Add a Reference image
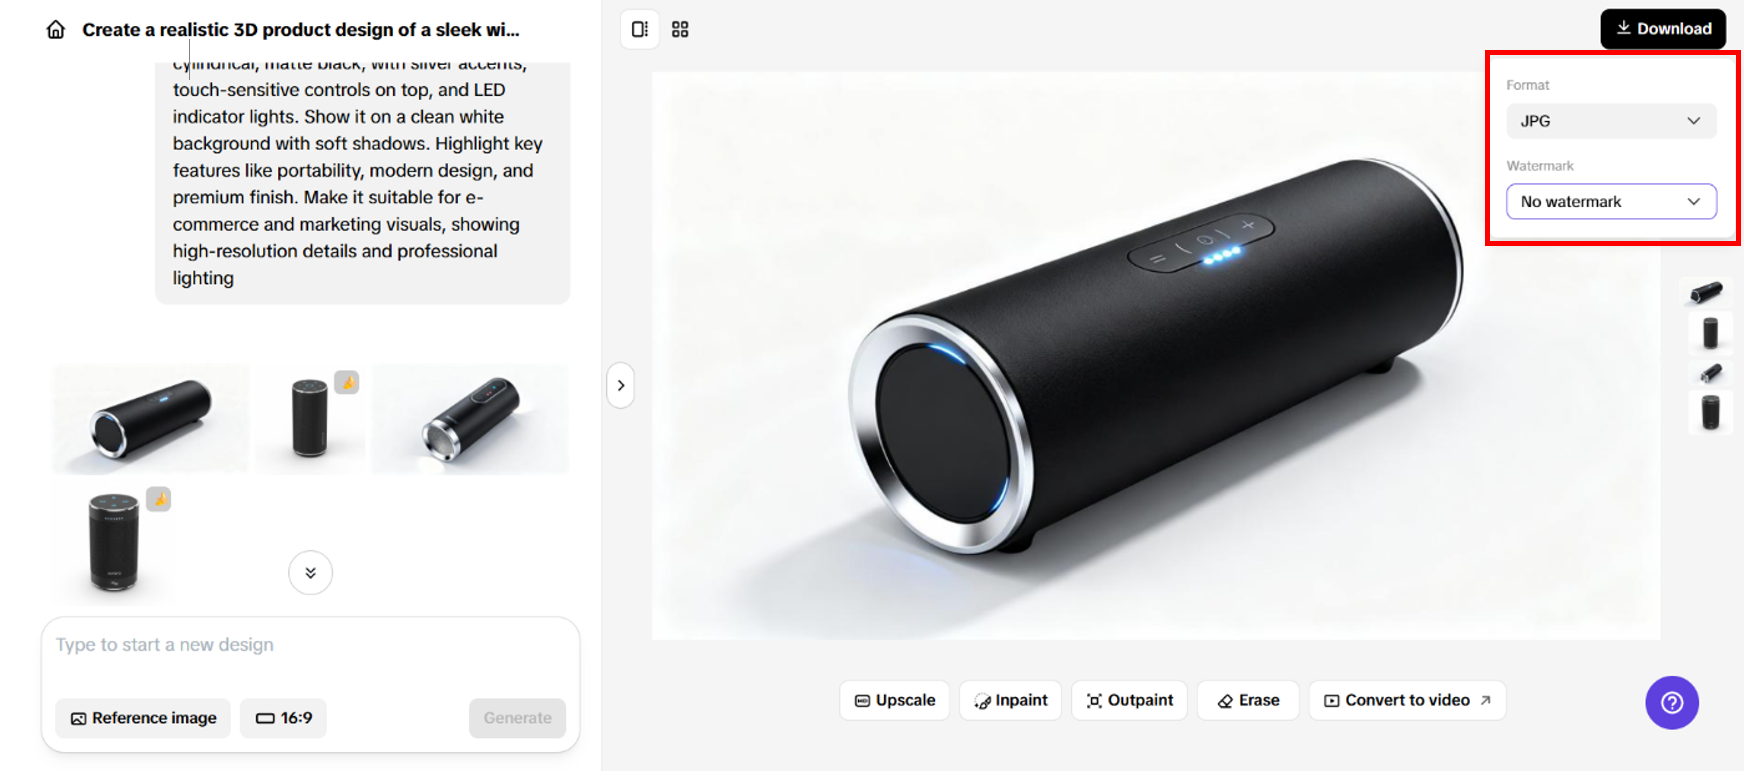 click(143, 718)
